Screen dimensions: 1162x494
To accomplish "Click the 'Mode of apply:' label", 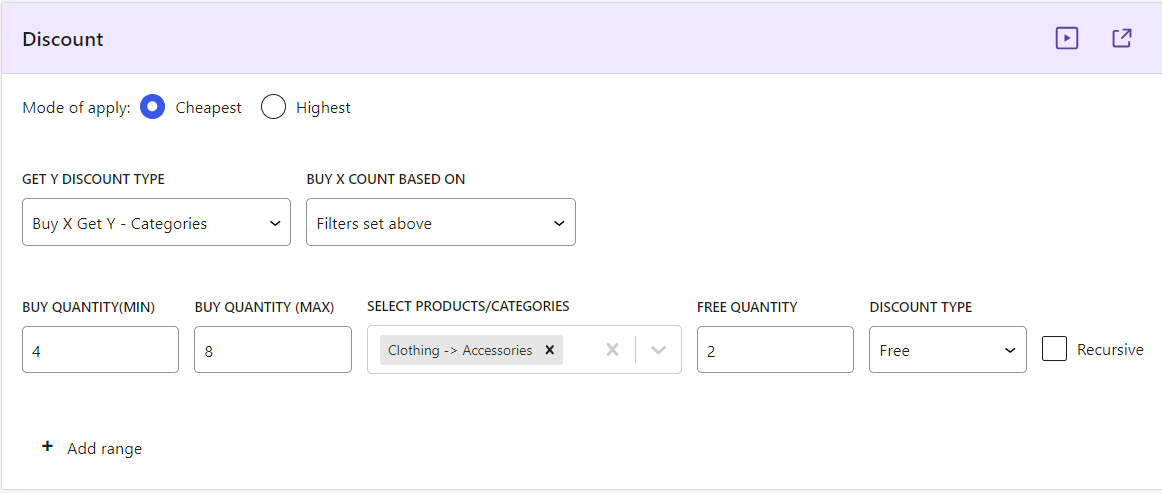I will (76, 107).
